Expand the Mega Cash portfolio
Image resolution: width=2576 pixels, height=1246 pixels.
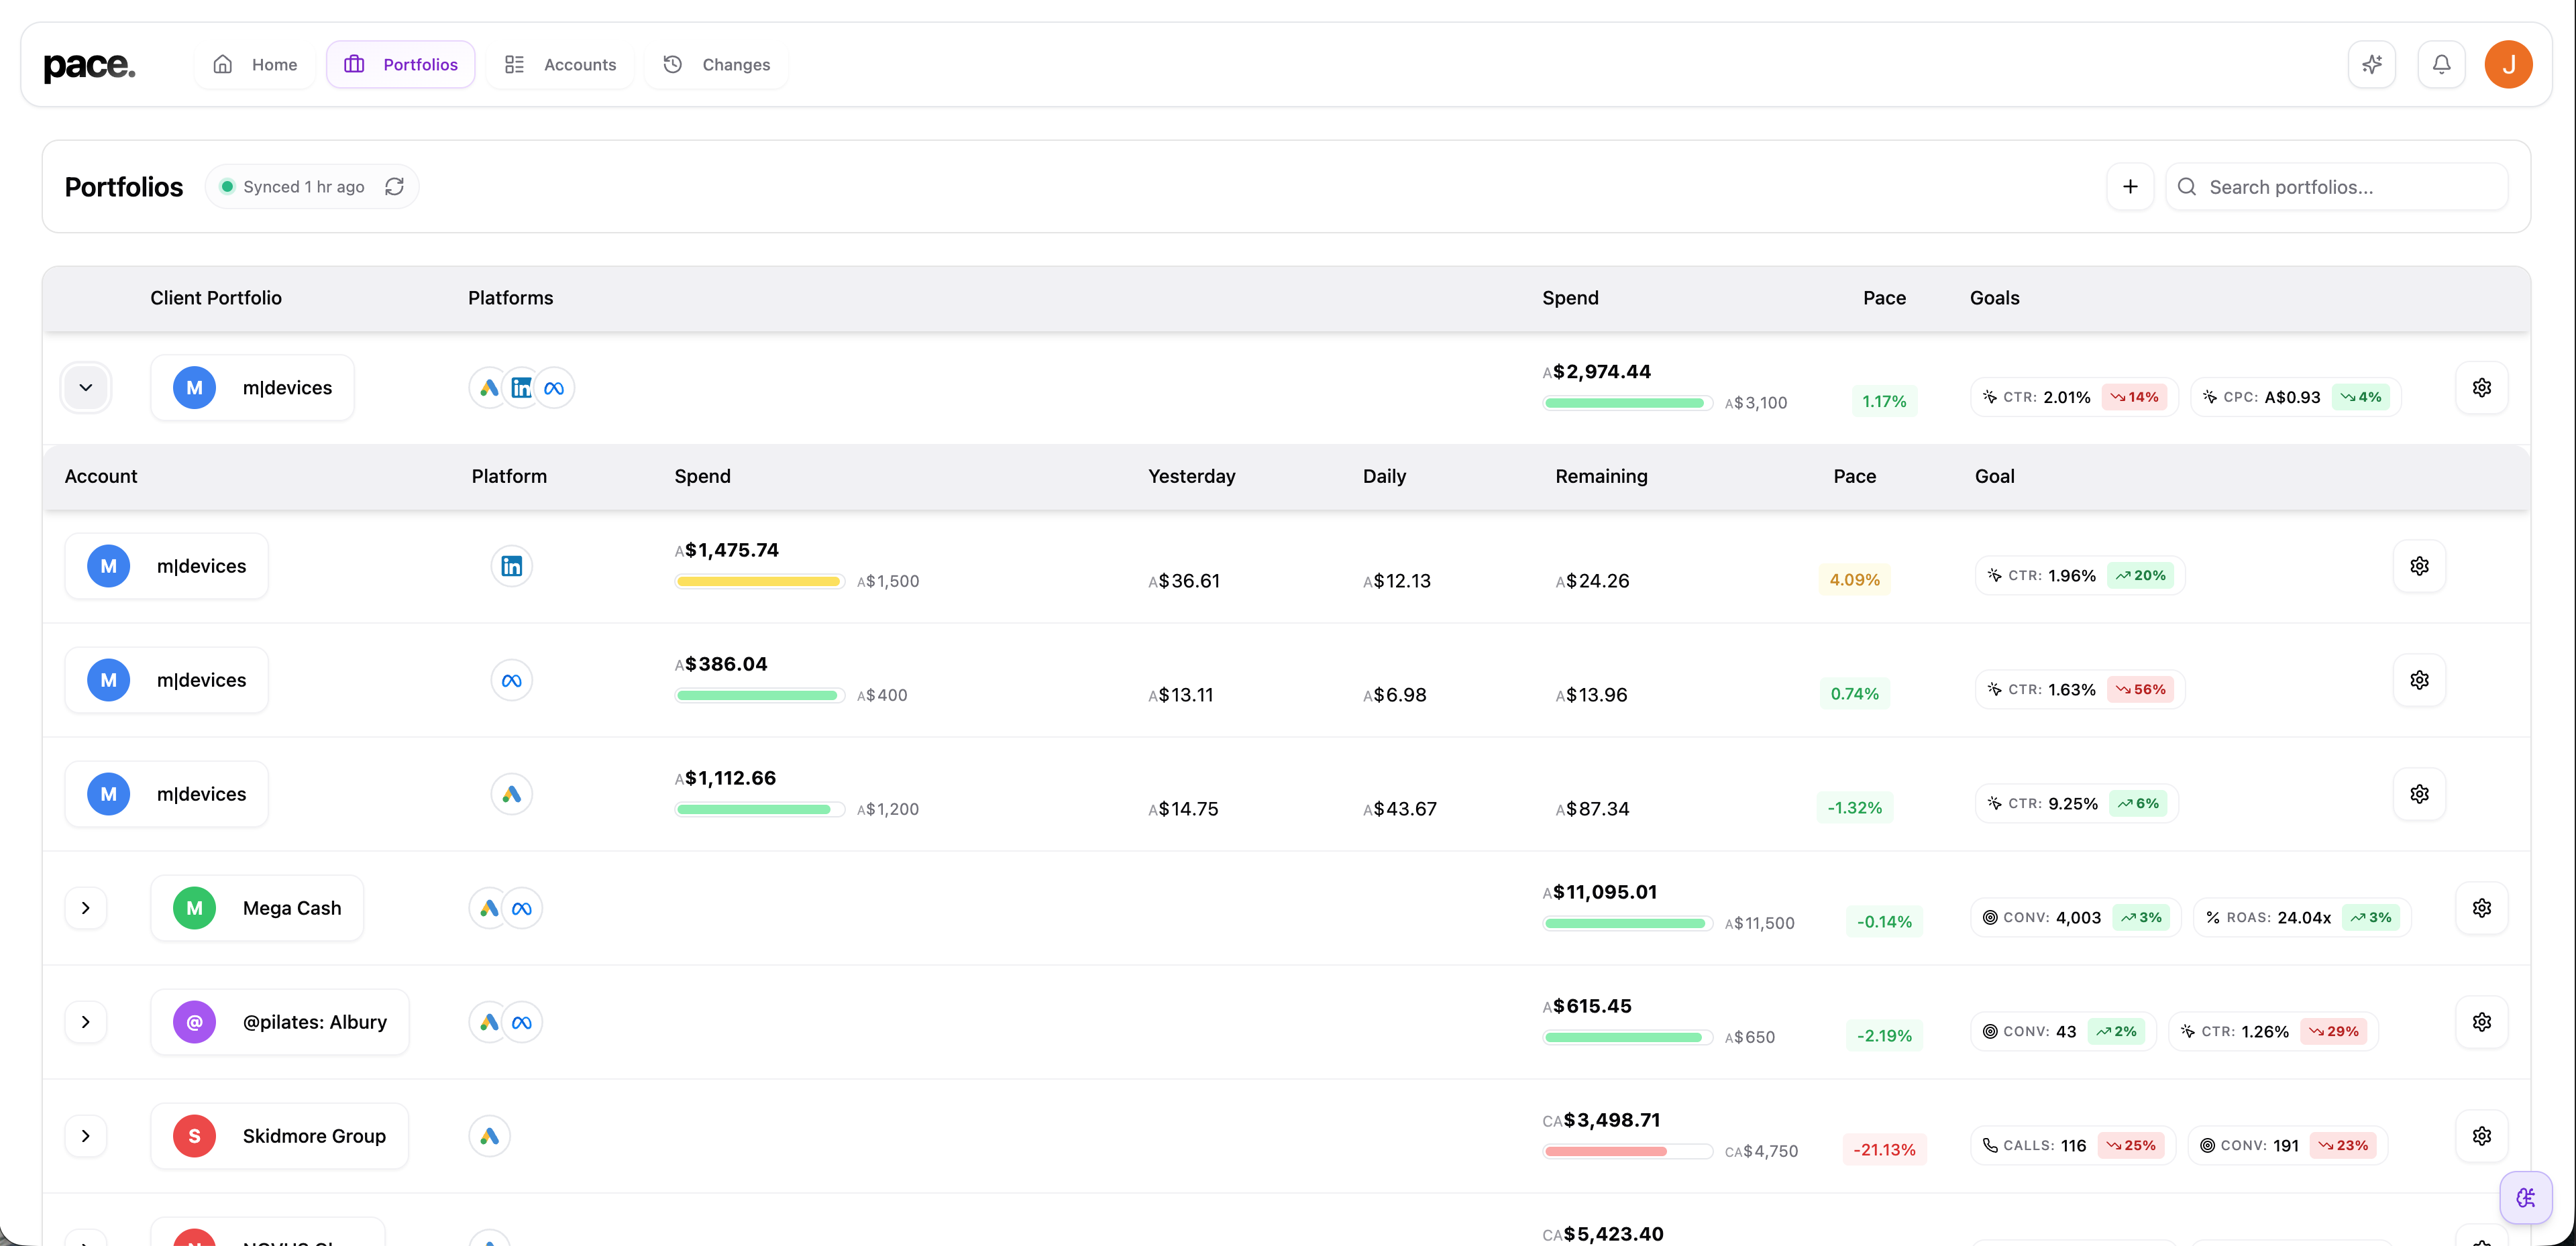tap(86, 908)
